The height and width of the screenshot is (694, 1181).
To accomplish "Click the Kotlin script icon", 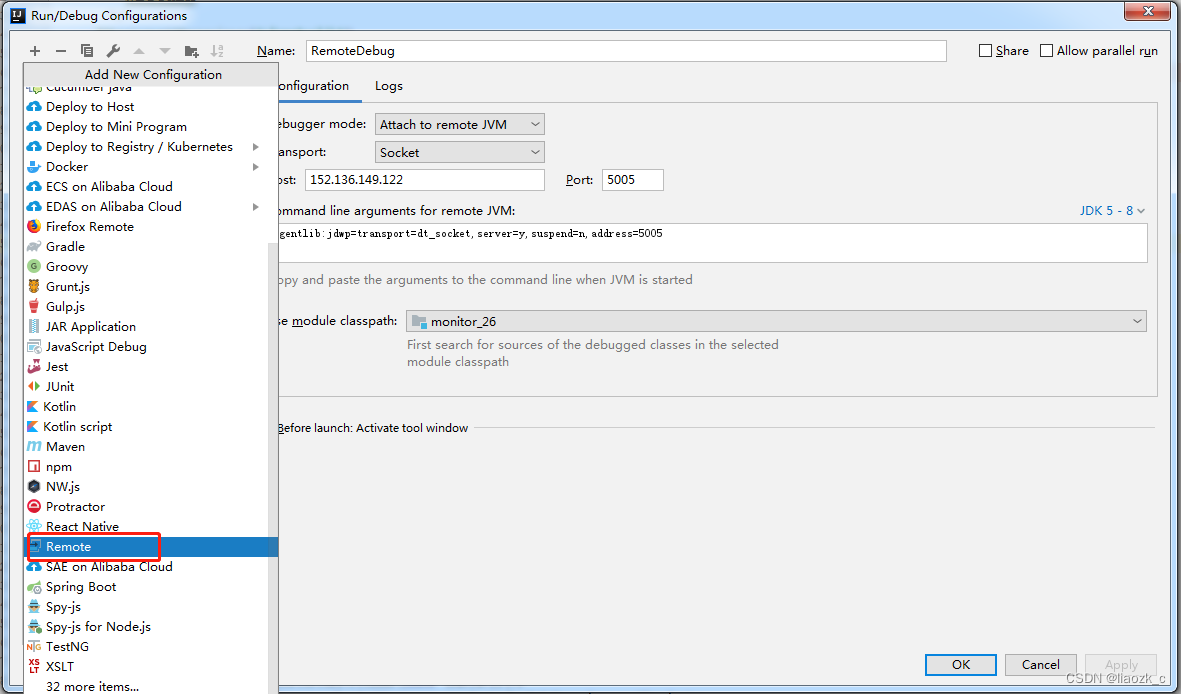I will (x=32, y=426).
